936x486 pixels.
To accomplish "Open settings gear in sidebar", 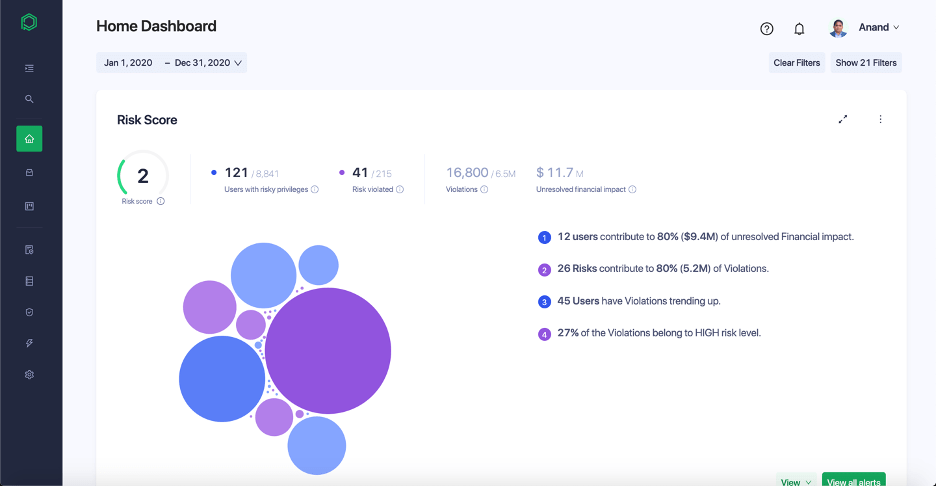I will click(29, 374).
